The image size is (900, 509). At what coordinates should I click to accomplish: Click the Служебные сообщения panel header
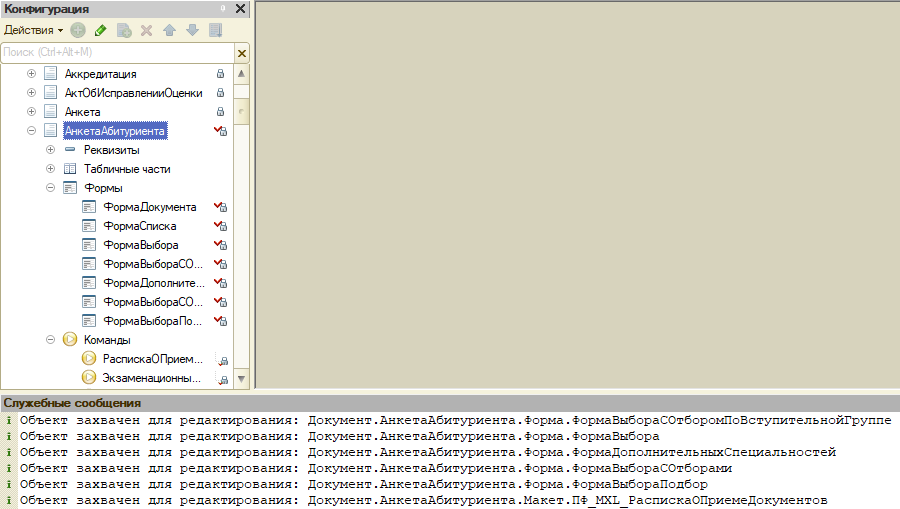click(450, 403)
